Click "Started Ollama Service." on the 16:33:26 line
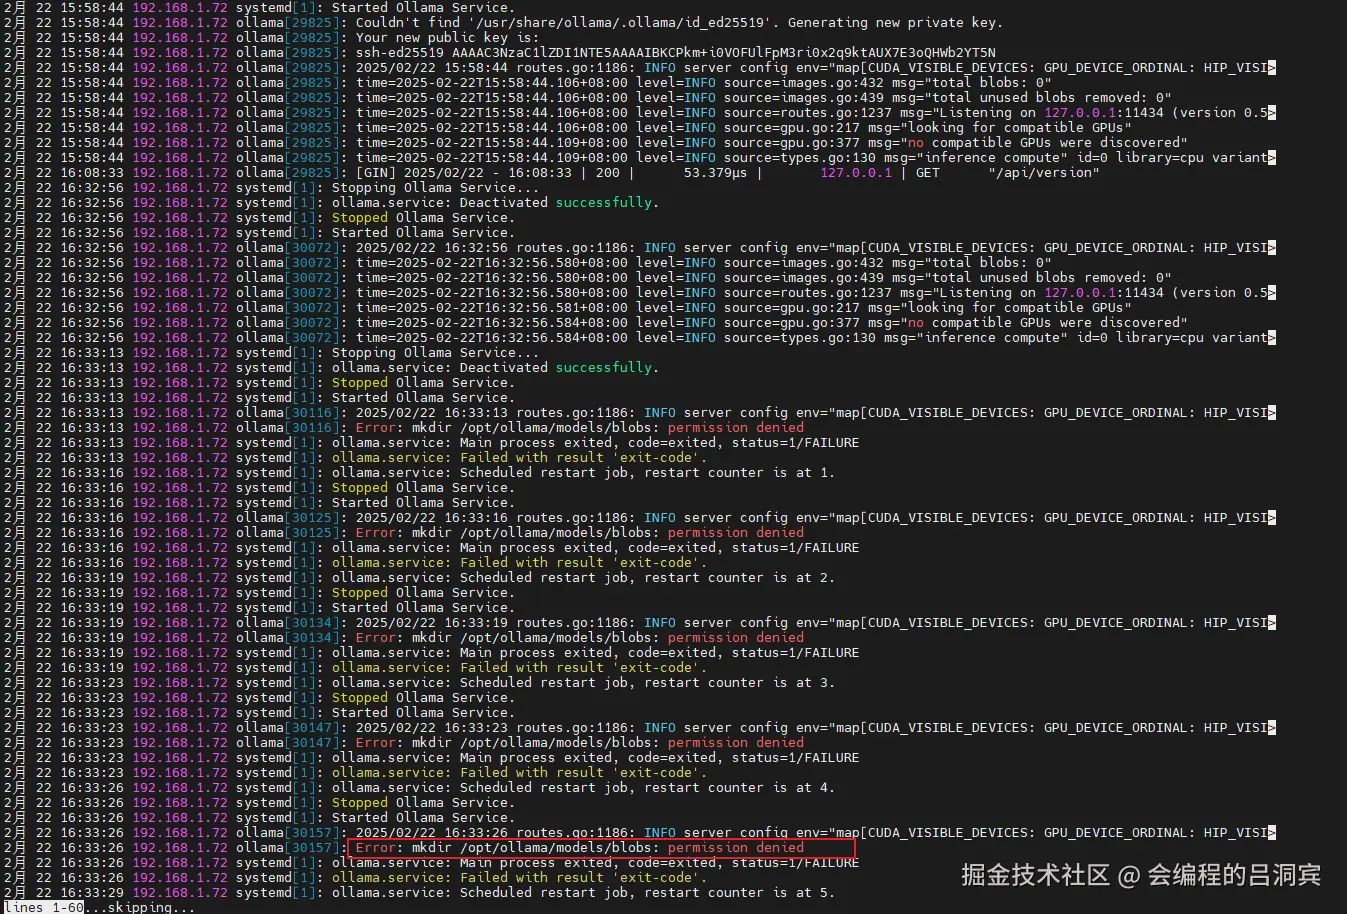1347x914 pixels. (x=423, y=817)
